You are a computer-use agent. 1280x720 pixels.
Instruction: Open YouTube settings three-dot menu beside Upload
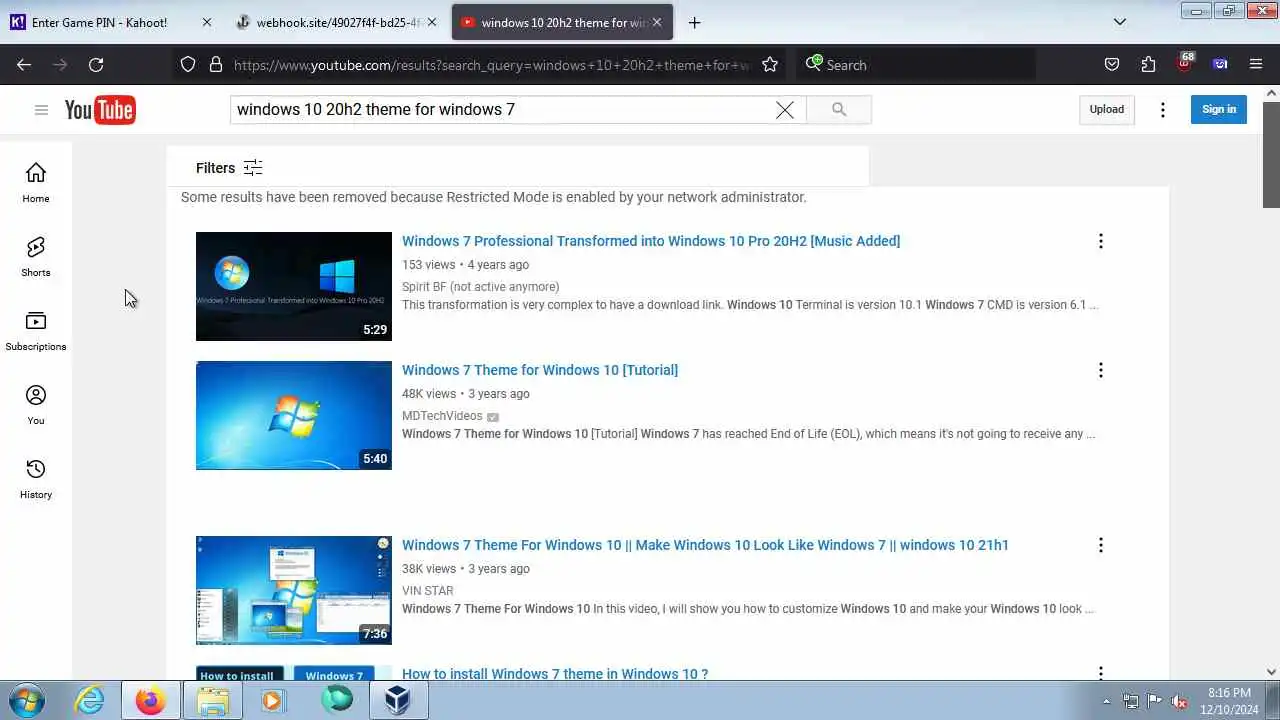point(1162,110)
